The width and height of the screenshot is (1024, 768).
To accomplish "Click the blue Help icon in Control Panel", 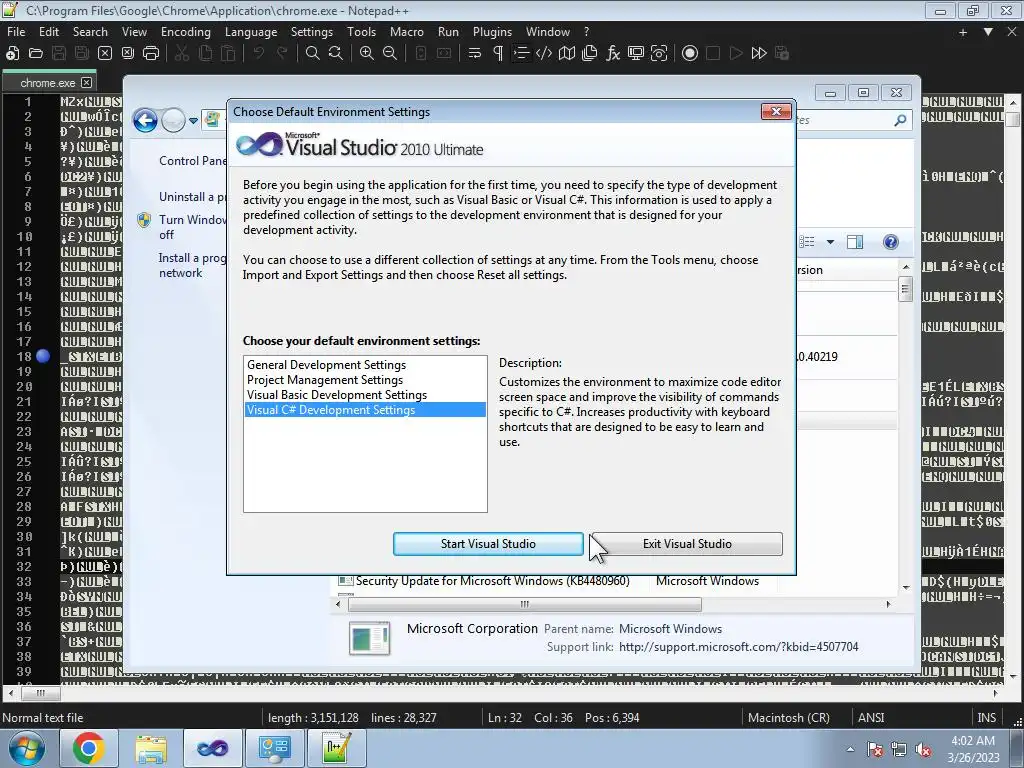I will 890,242.
